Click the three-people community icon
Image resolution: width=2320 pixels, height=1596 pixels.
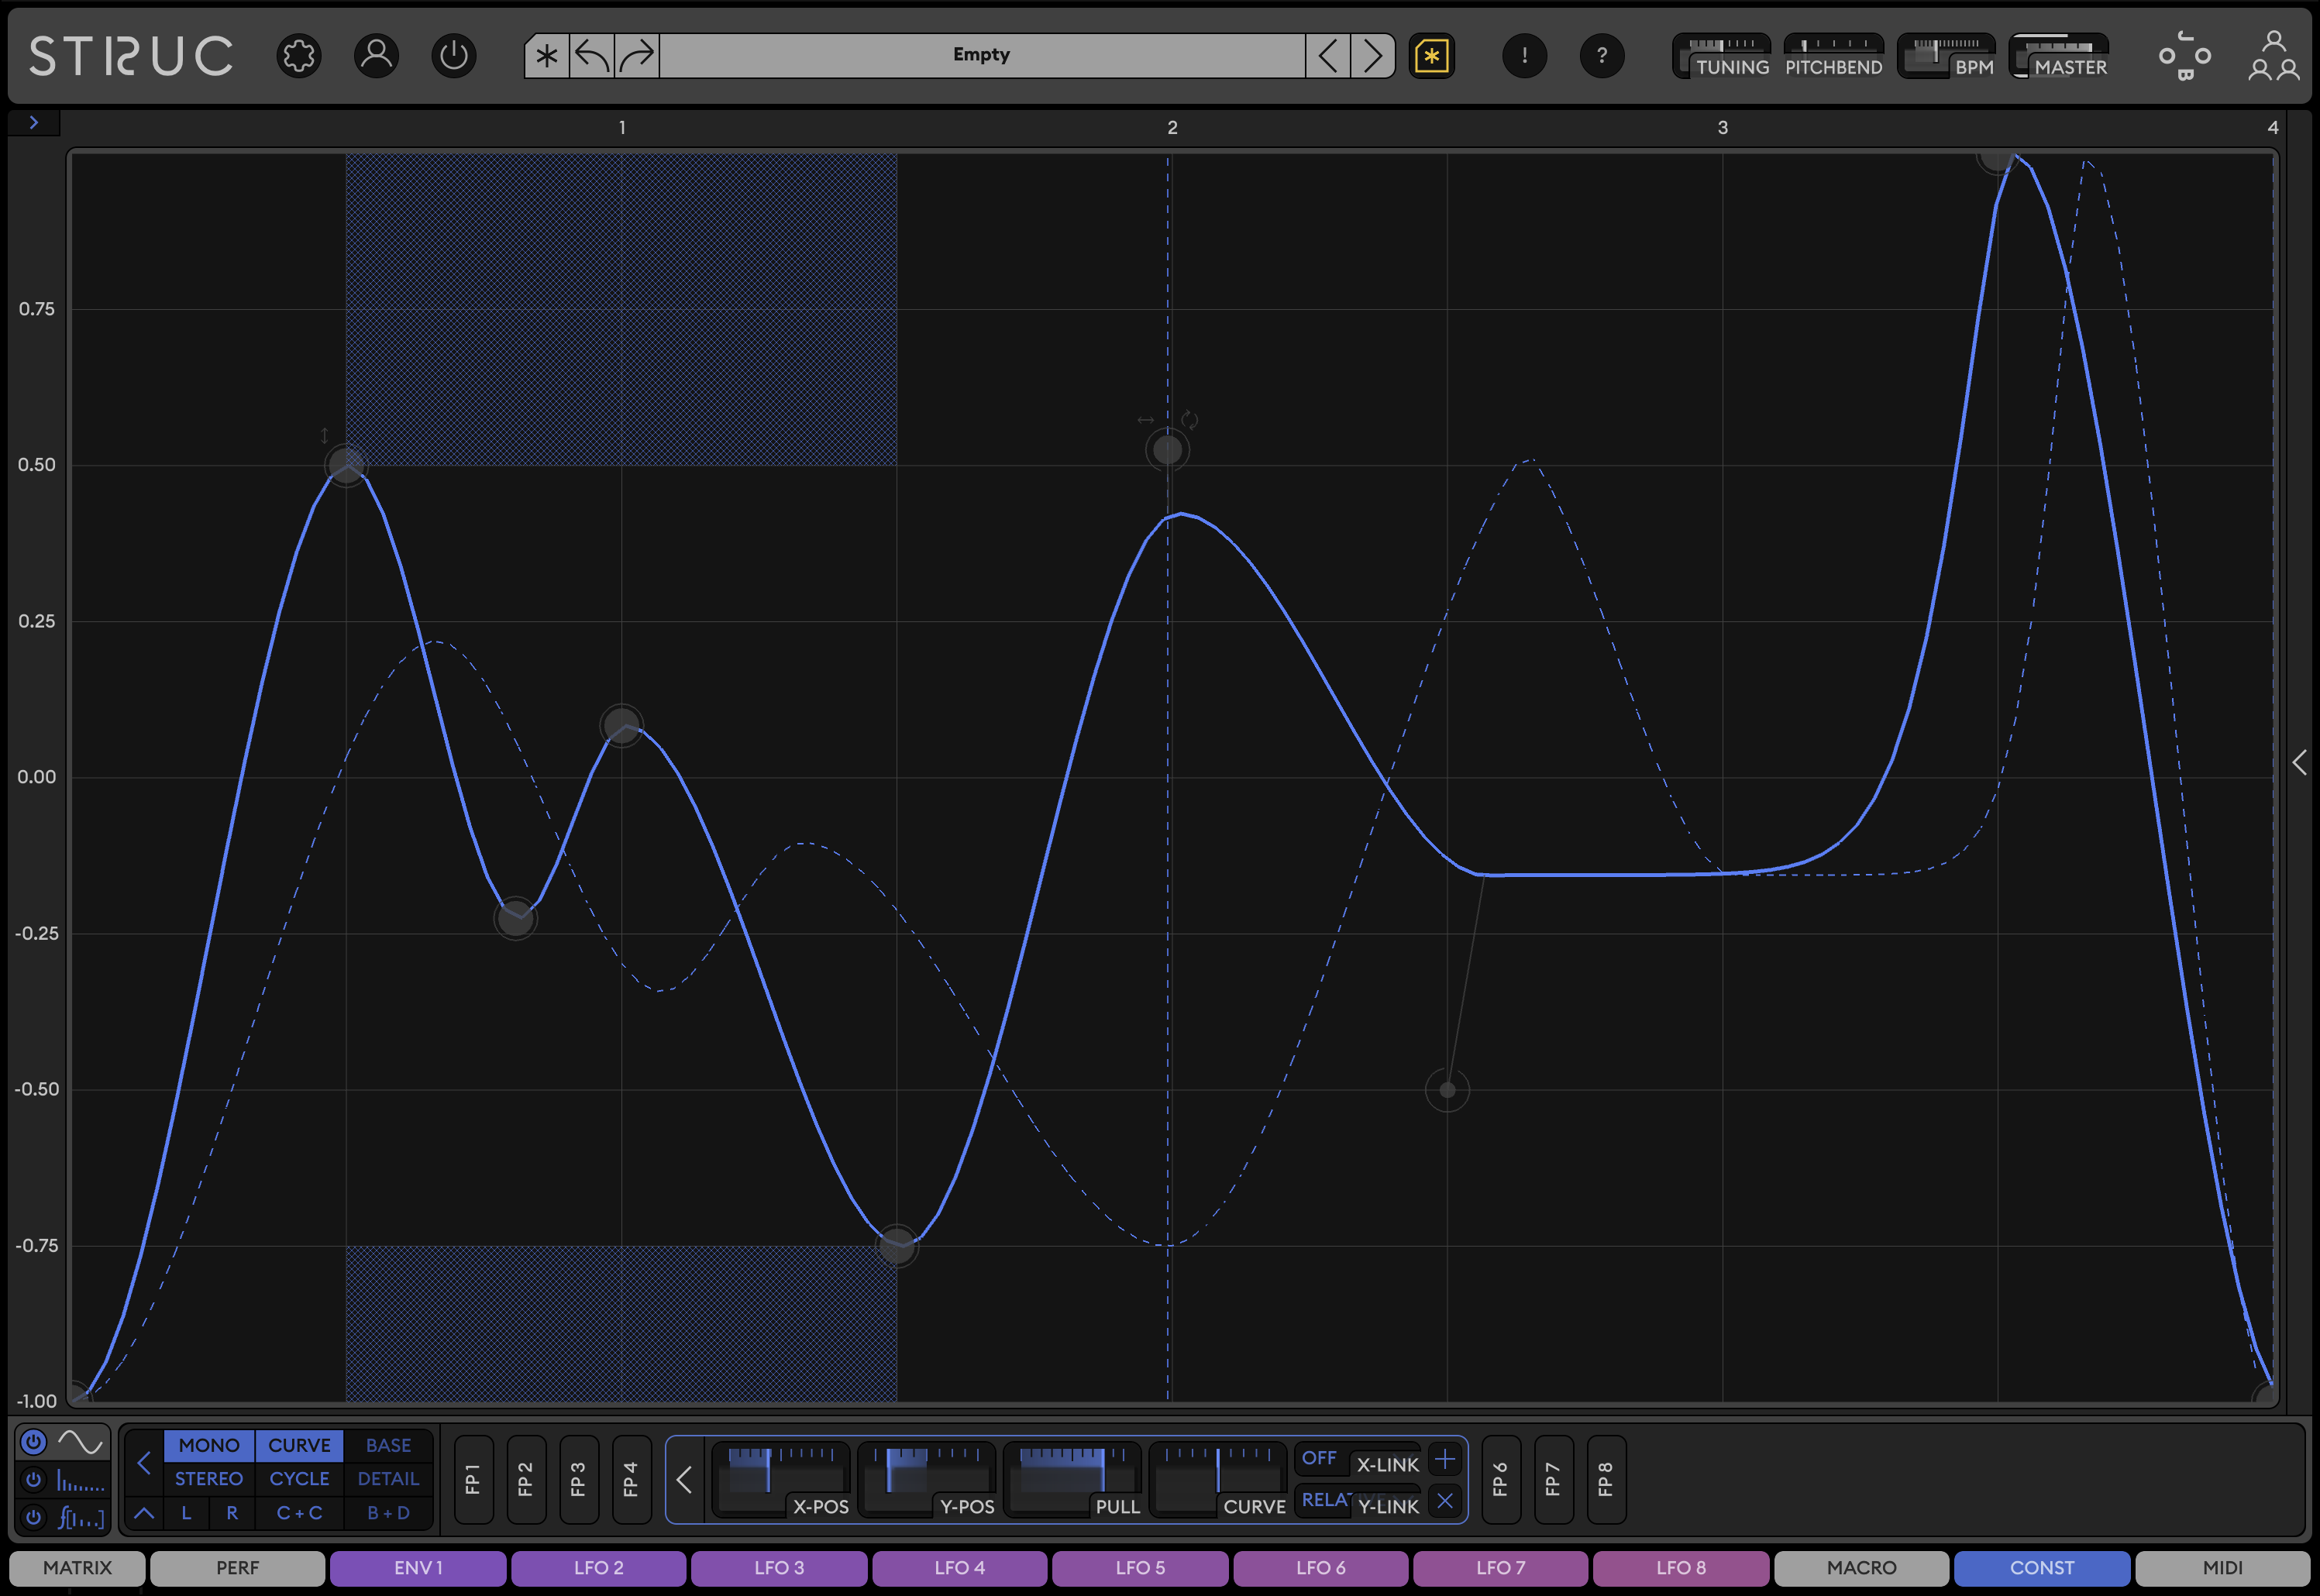pos(2273,56)
